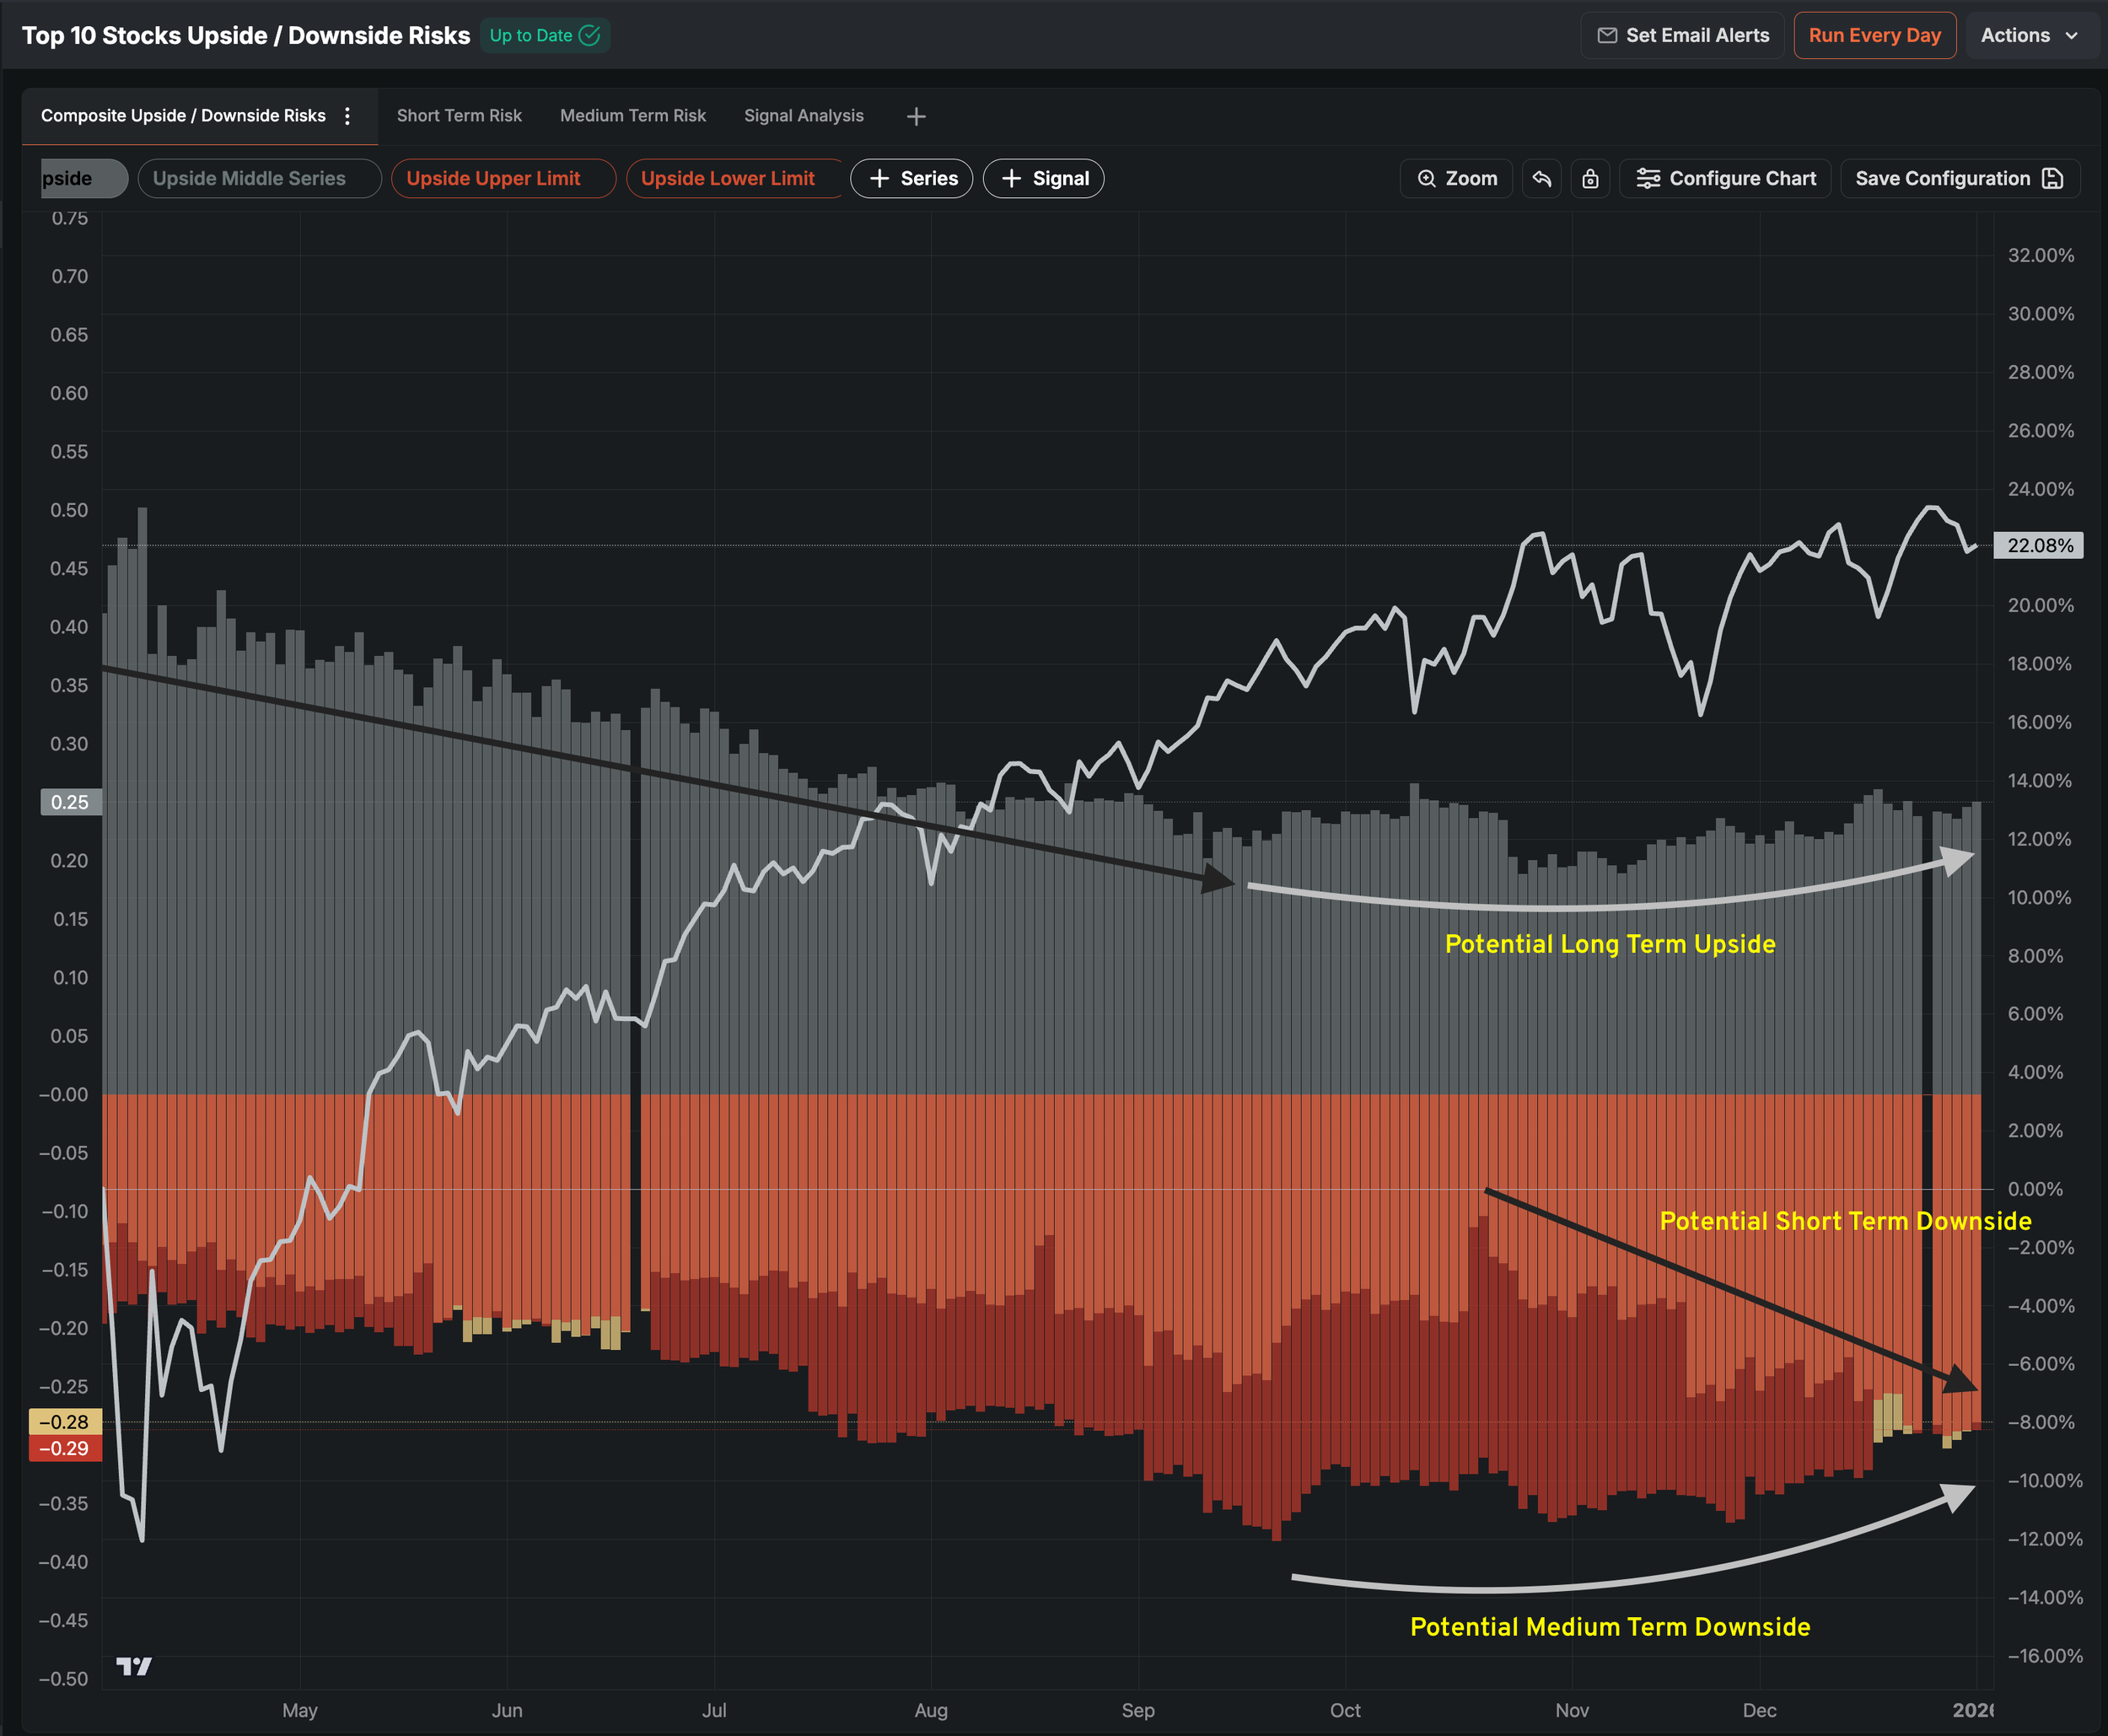Open the add Signal menu
The image size is (2108, 1736).
coord(1043,179)
